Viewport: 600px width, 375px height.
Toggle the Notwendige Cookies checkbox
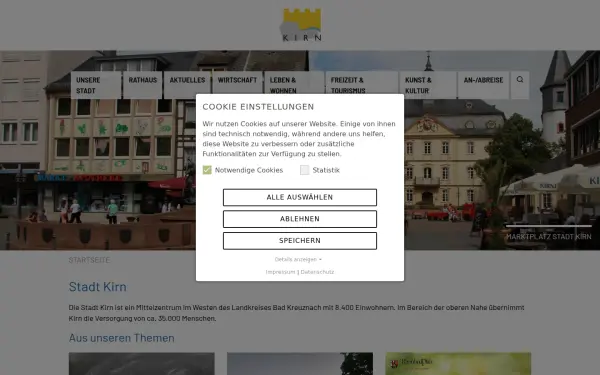pyautogui.click(x=207, y=170)
